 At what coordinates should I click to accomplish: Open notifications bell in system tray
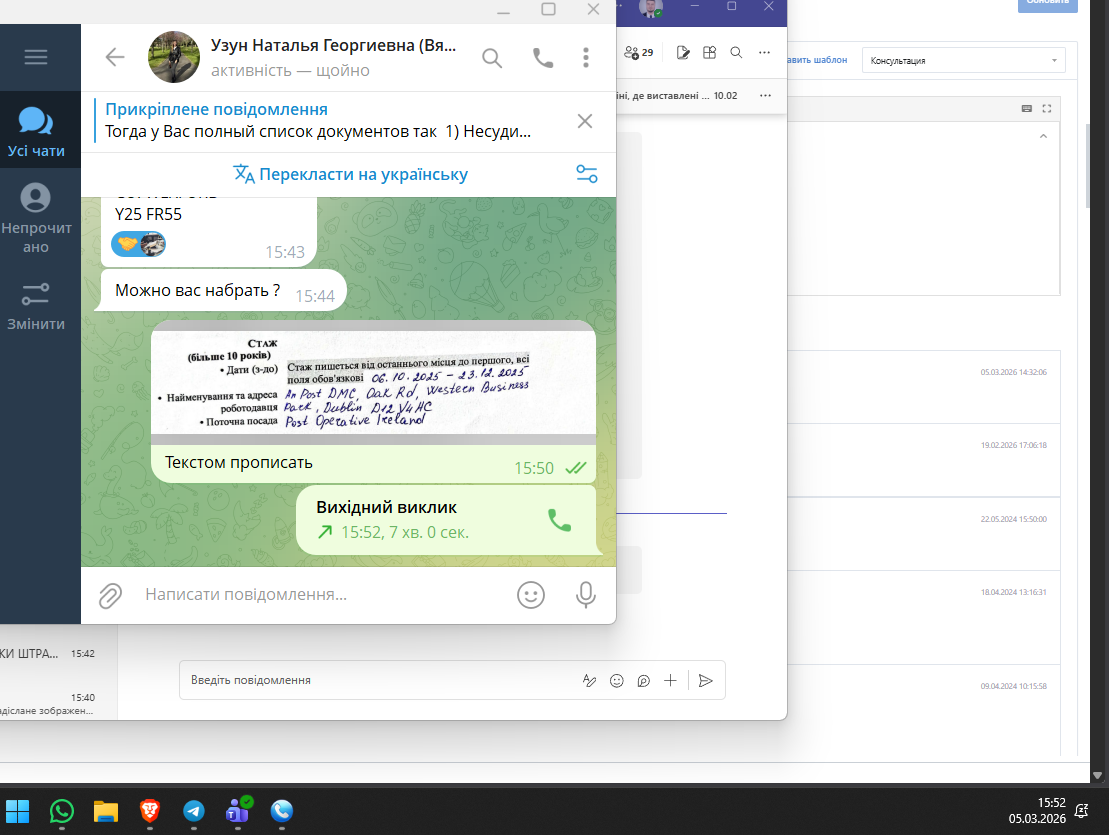pyautogui.click(x=1081, y=811)
